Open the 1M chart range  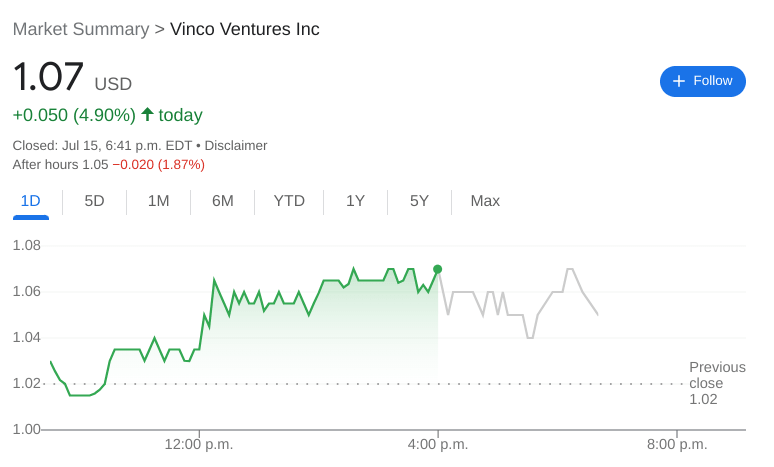158,201
